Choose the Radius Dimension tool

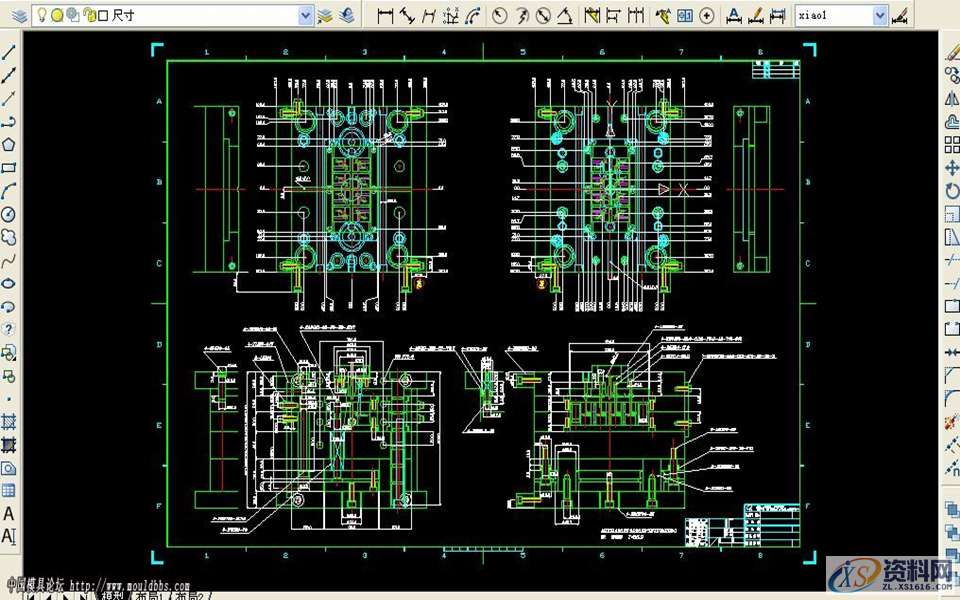(x=499, y=15)
